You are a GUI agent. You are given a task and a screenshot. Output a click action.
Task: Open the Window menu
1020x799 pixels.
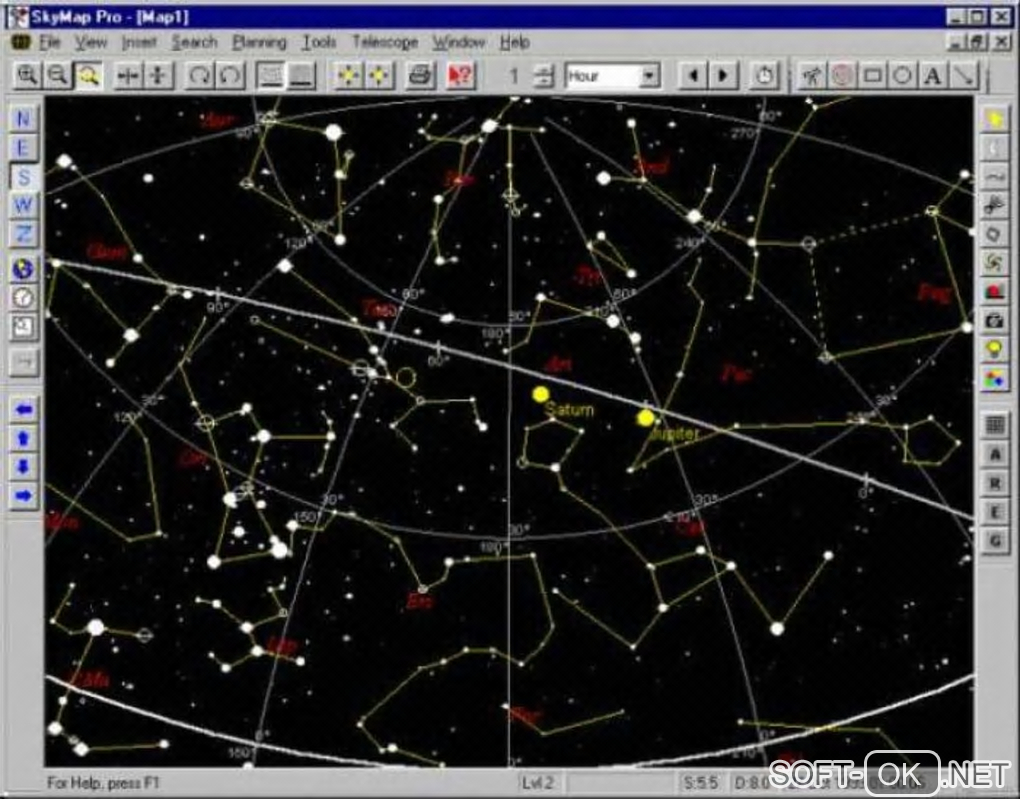point(459,42)
